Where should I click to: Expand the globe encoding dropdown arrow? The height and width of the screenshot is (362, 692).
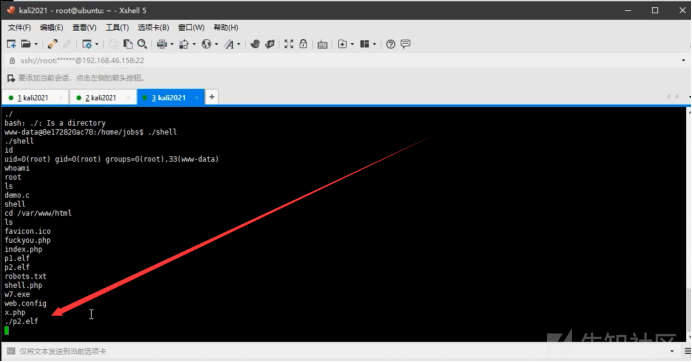point(216,44)
